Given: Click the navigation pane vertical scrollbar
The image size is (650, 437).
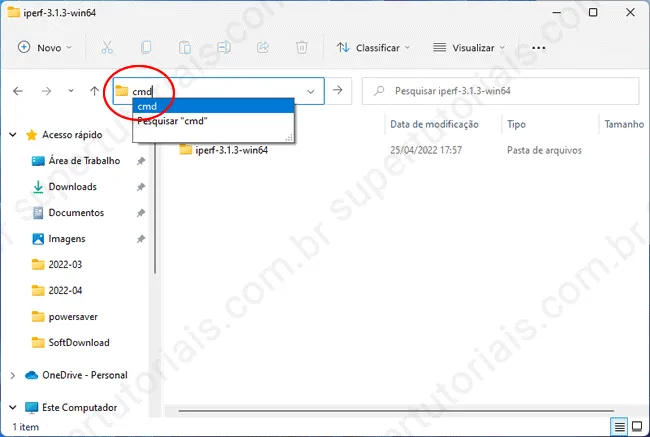Looking at the screenshot, I should click(x=154, y=200).
